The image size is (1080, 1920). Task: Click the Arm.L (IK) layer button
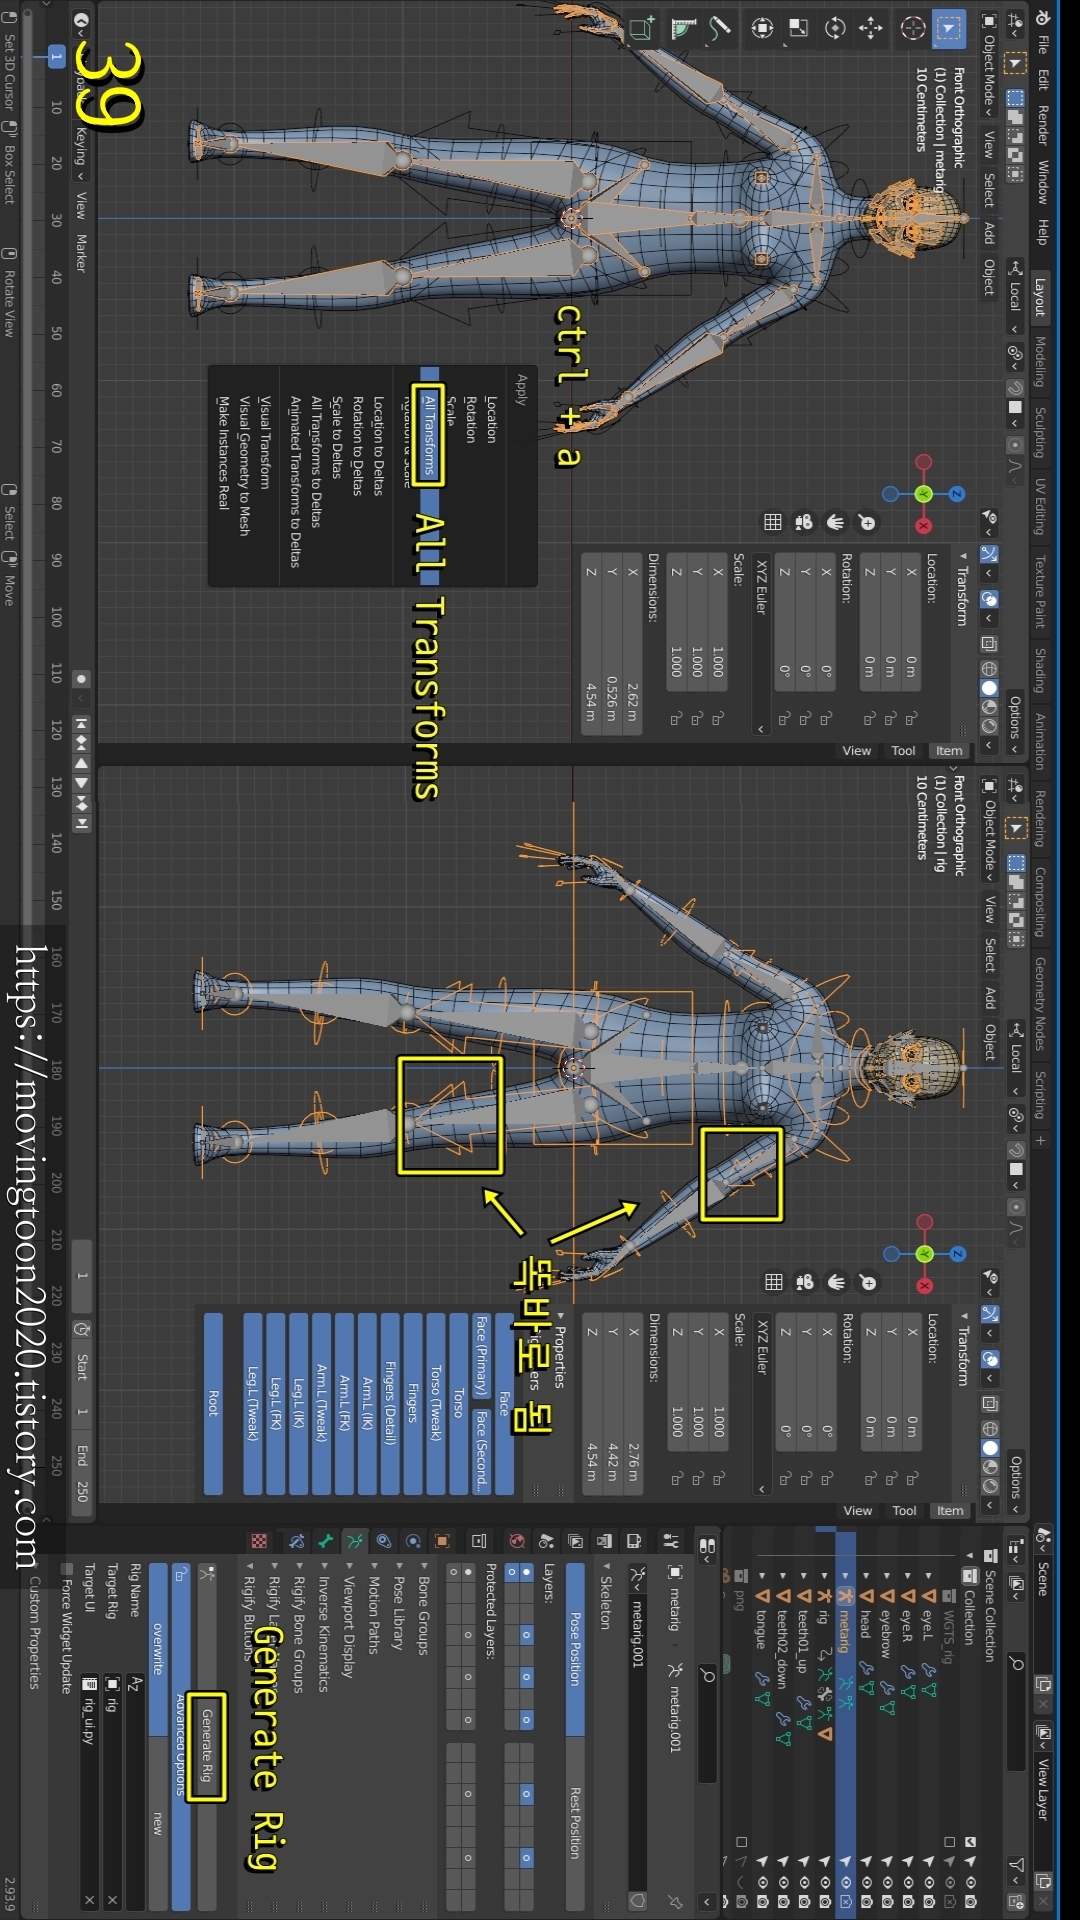367,1404
